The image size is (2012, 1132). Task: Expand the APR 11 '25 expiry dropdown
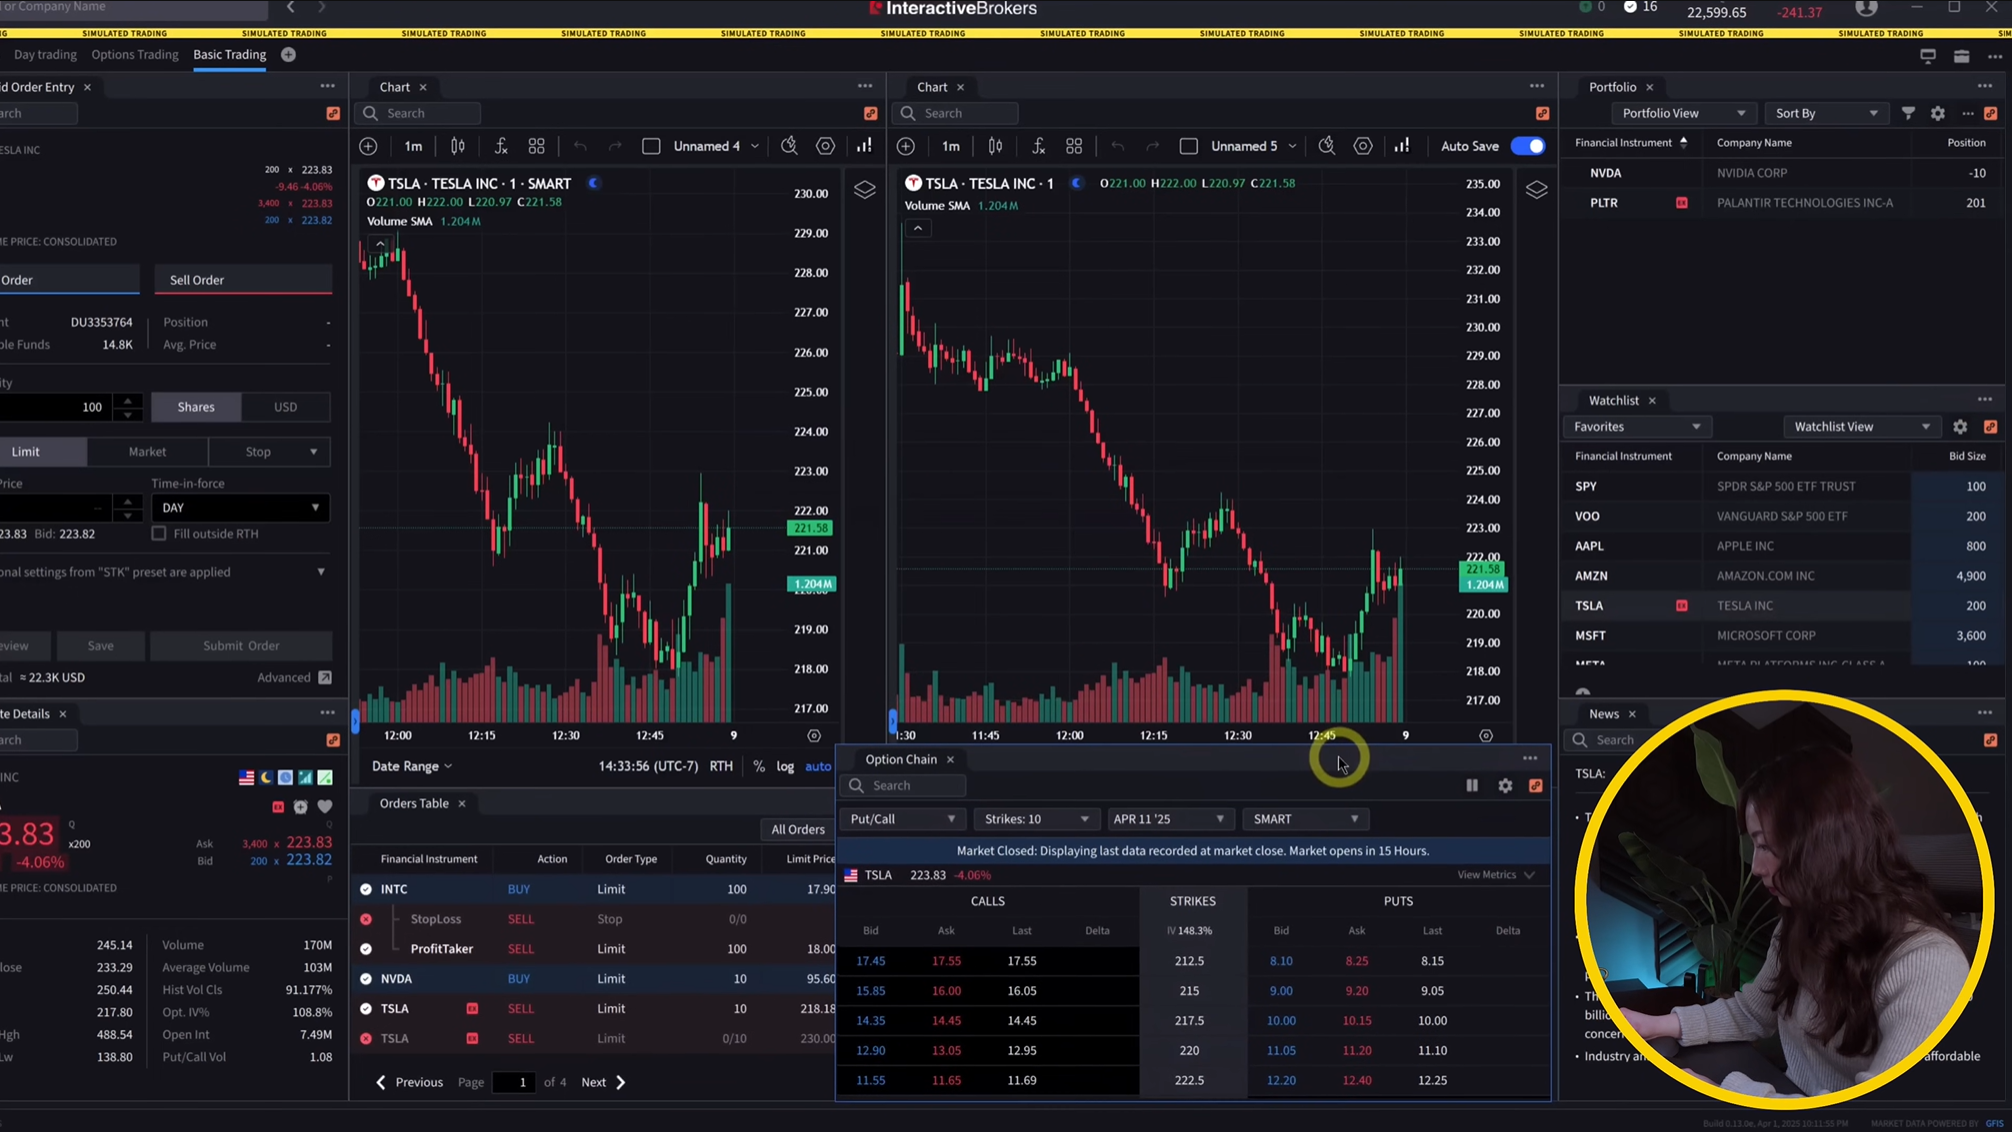click(x=1168, y=819)
